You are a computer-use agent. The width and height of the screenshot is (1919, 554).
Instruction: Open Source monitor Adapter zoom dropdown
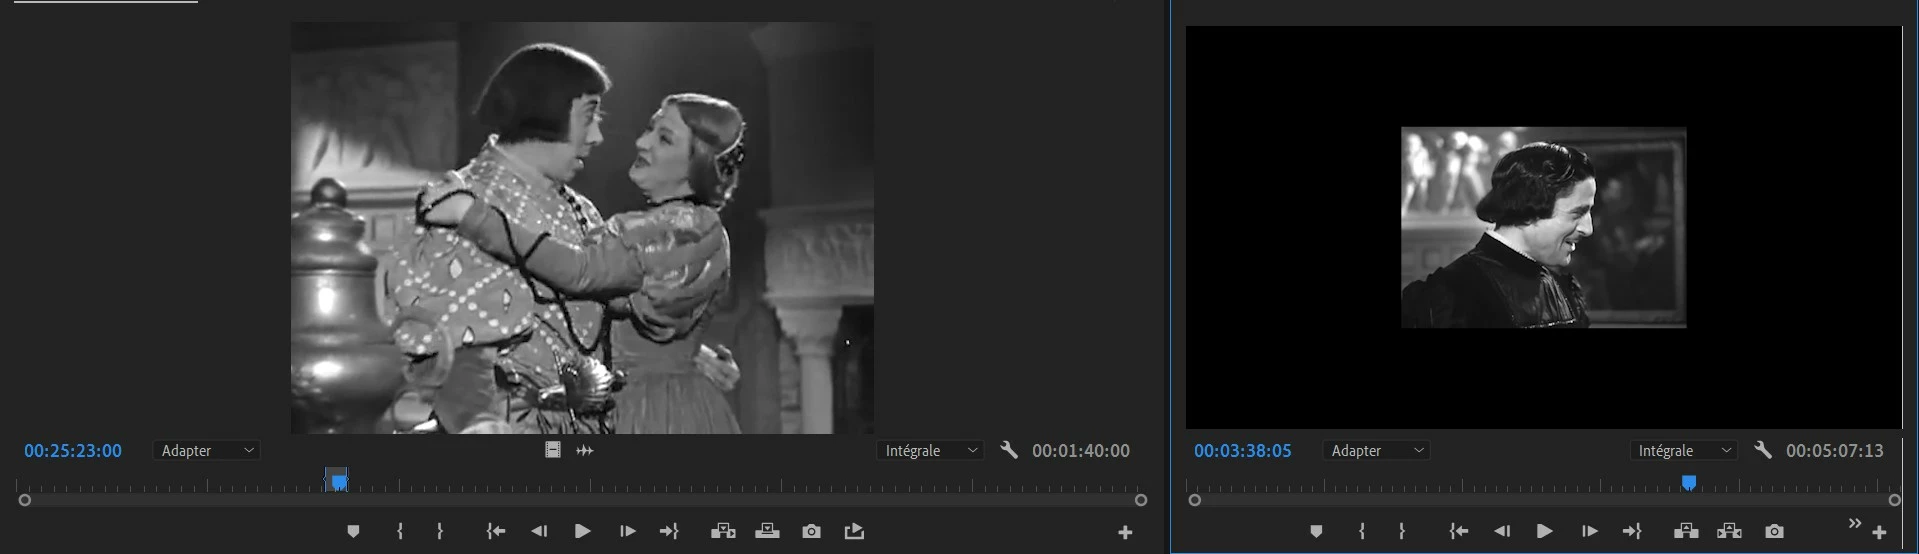click(207, 451)
